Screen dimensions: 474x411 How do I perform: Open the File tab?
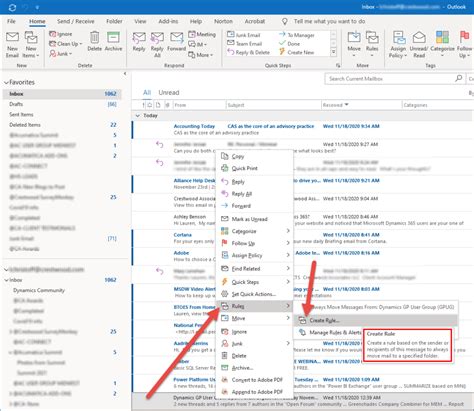11,21
